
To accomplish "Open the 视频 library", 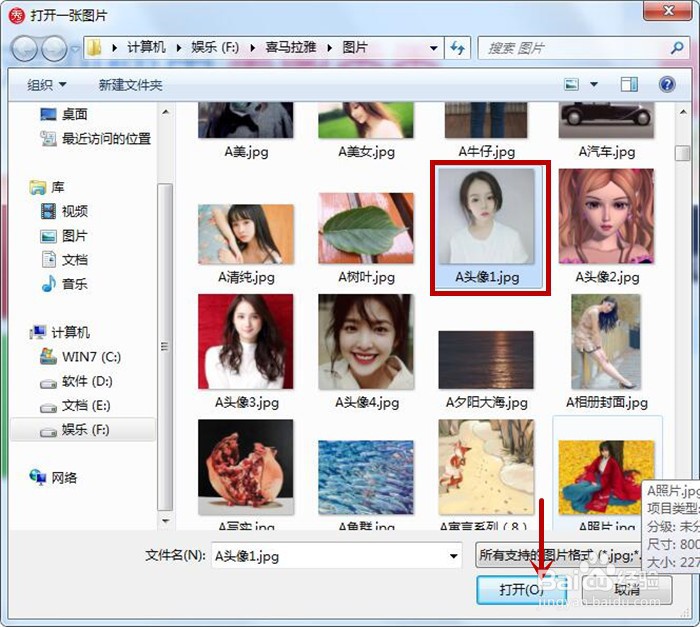I will coord(64,211).
